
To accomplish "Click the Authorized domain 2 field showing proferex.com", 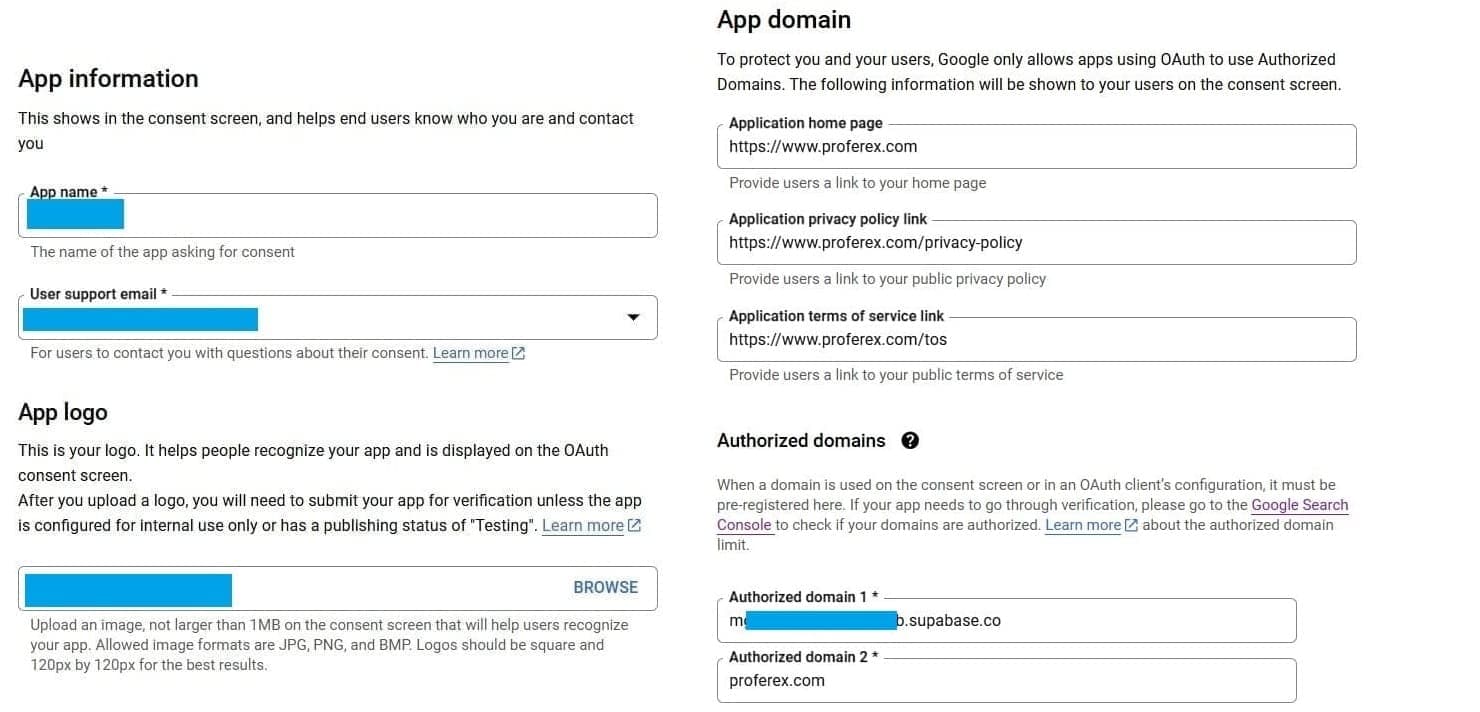I will pyautogui.click(x=1006, y=680).
